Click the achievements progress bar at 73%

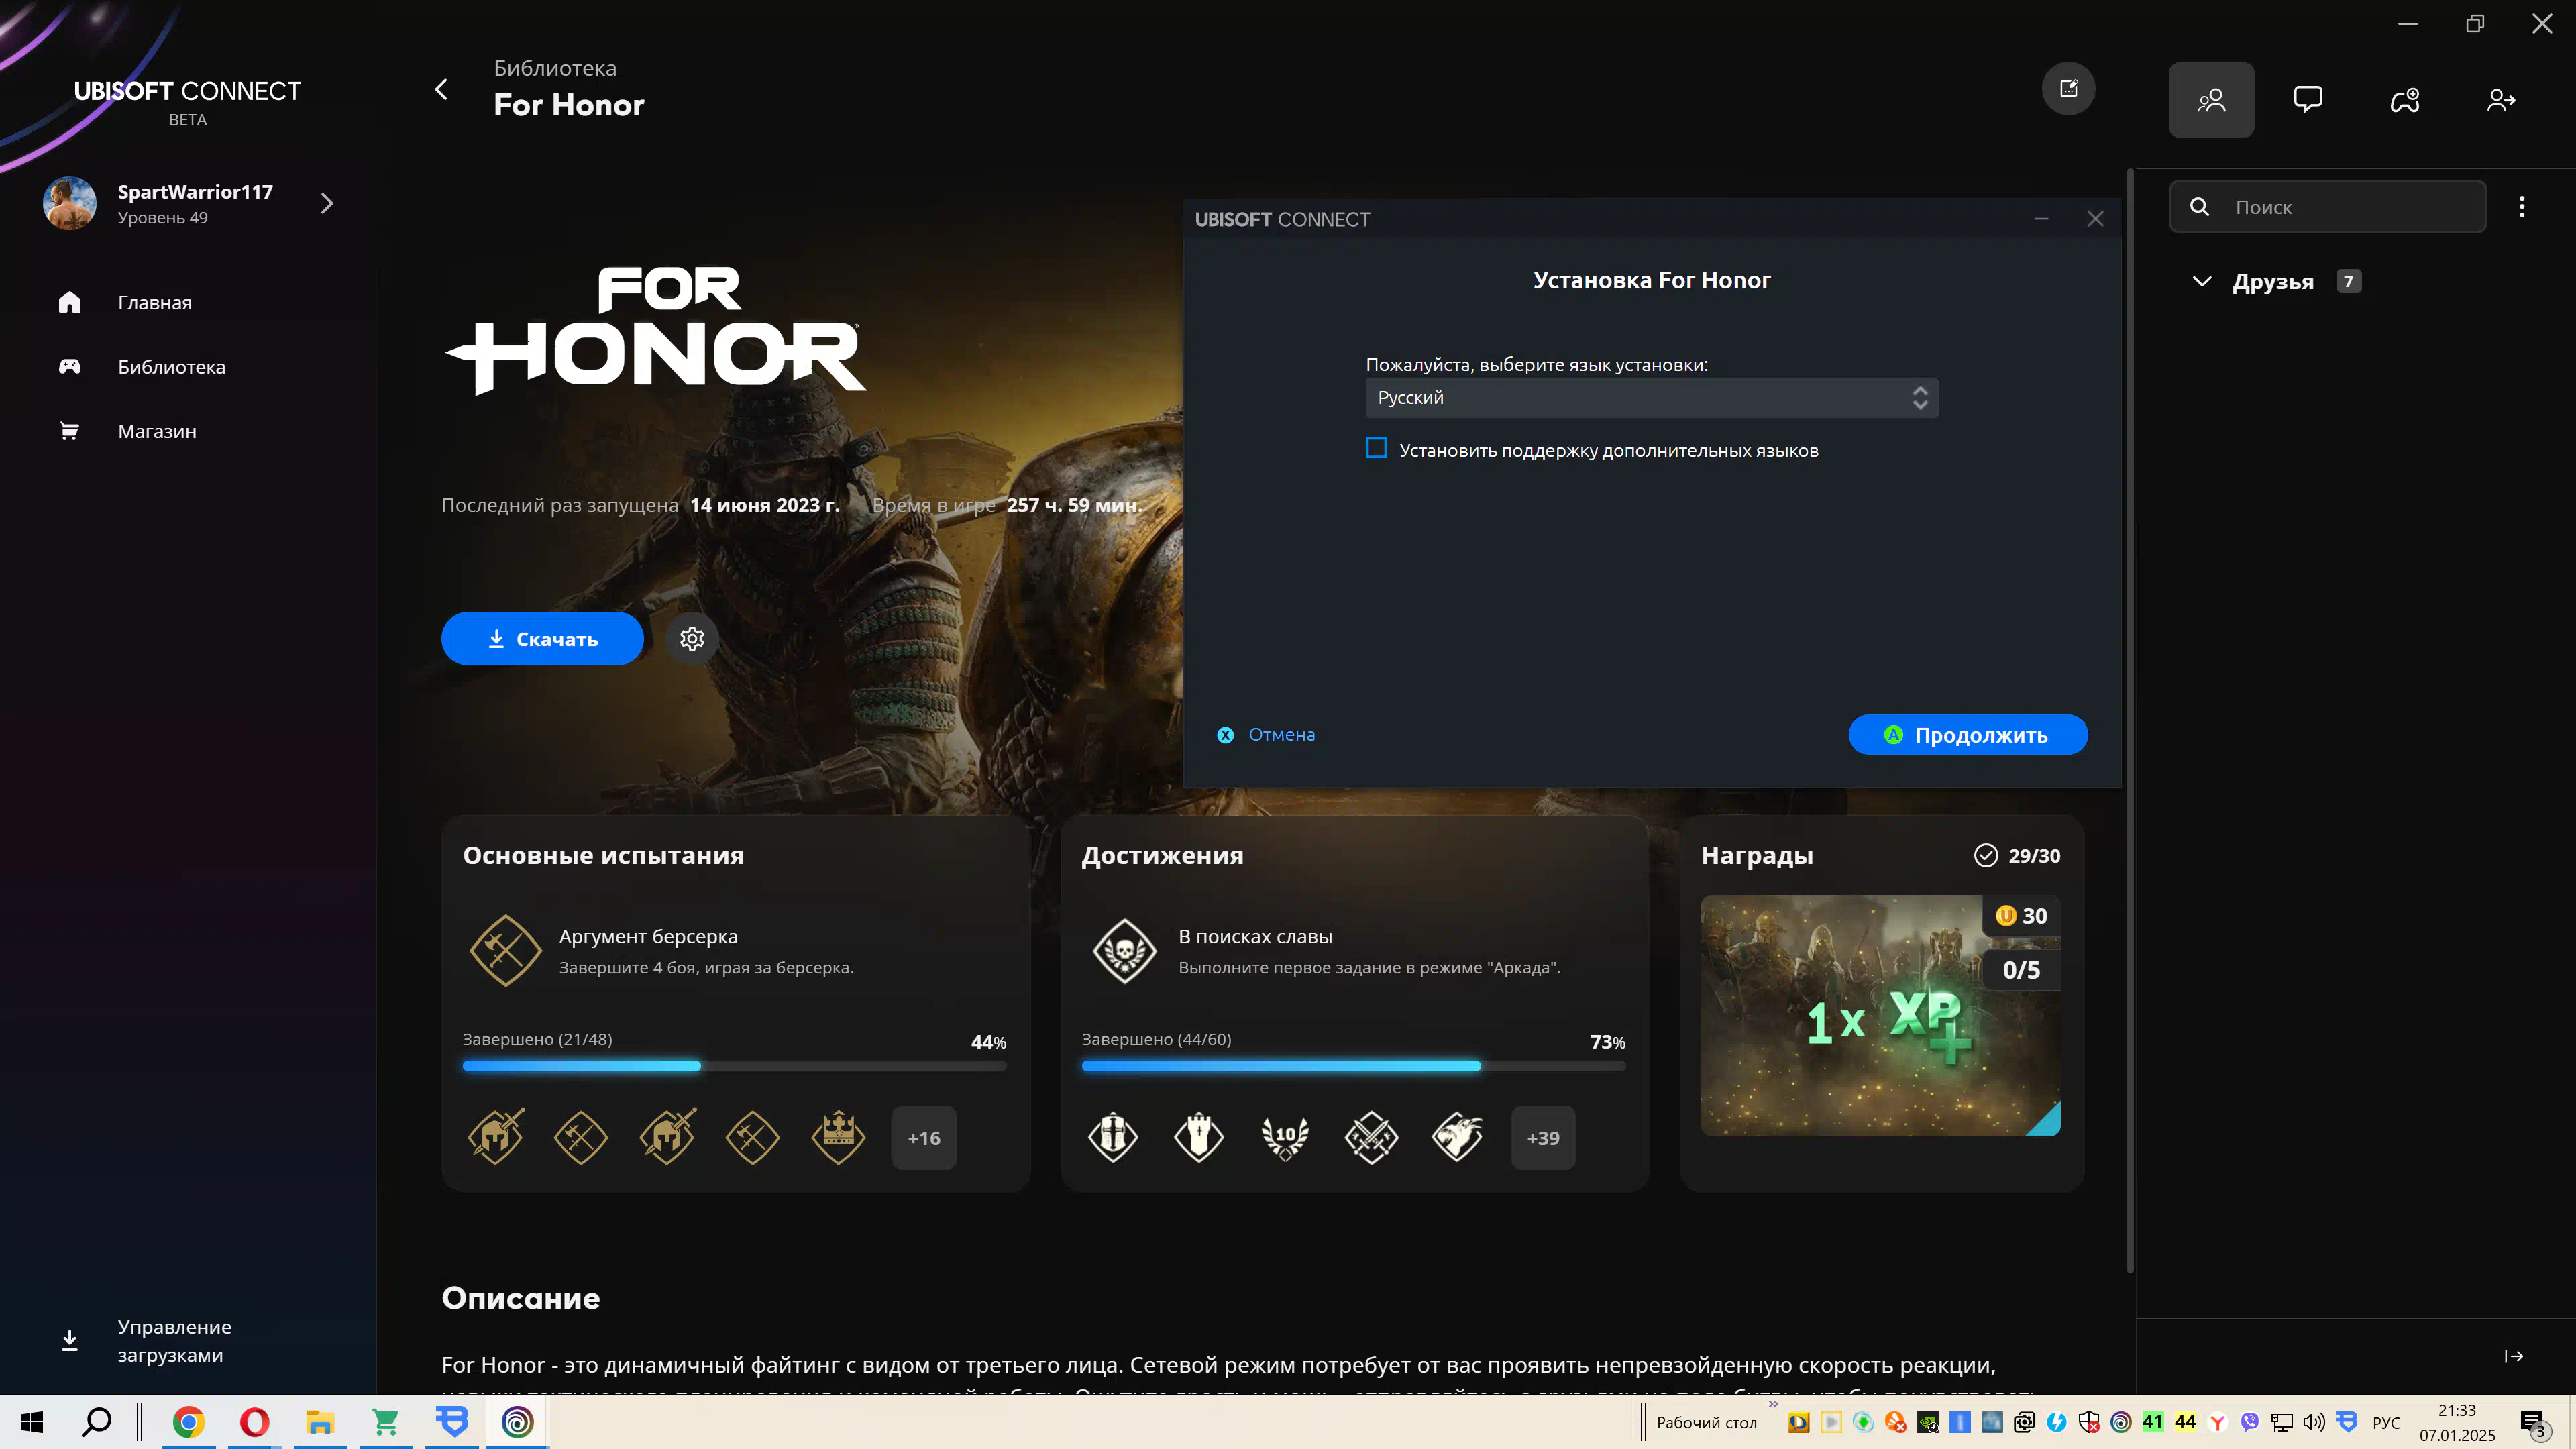(1353, 1066)
